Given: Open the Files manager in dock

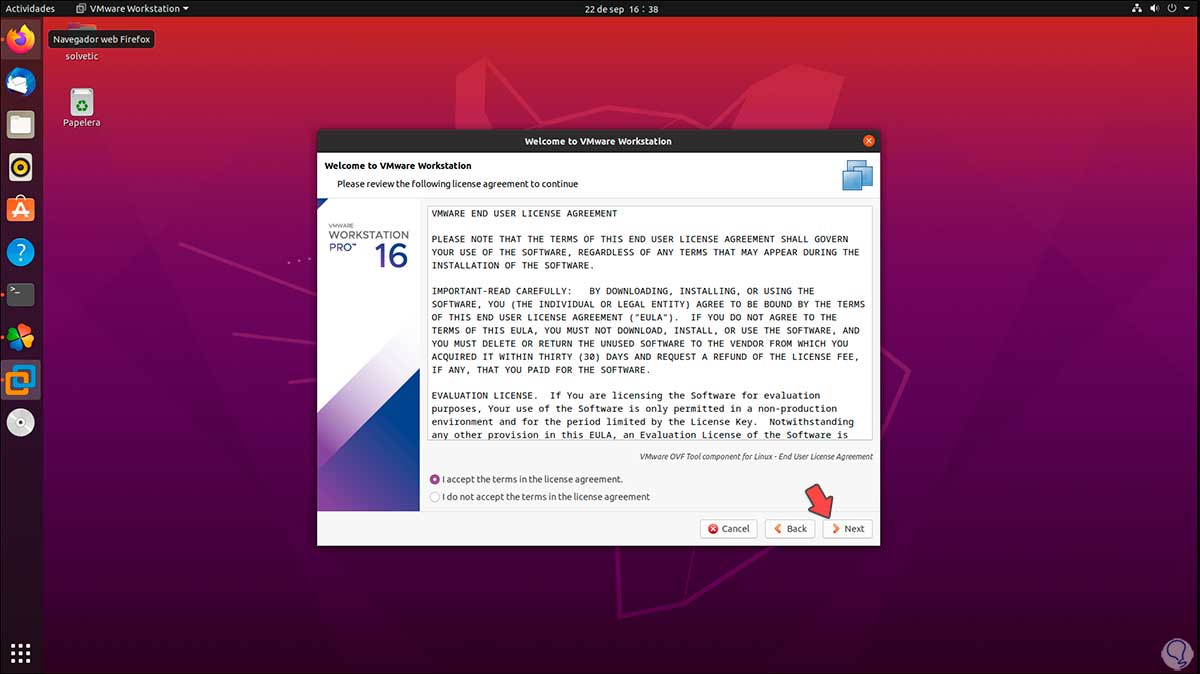Looking at the screenshot, I should 21,124.
